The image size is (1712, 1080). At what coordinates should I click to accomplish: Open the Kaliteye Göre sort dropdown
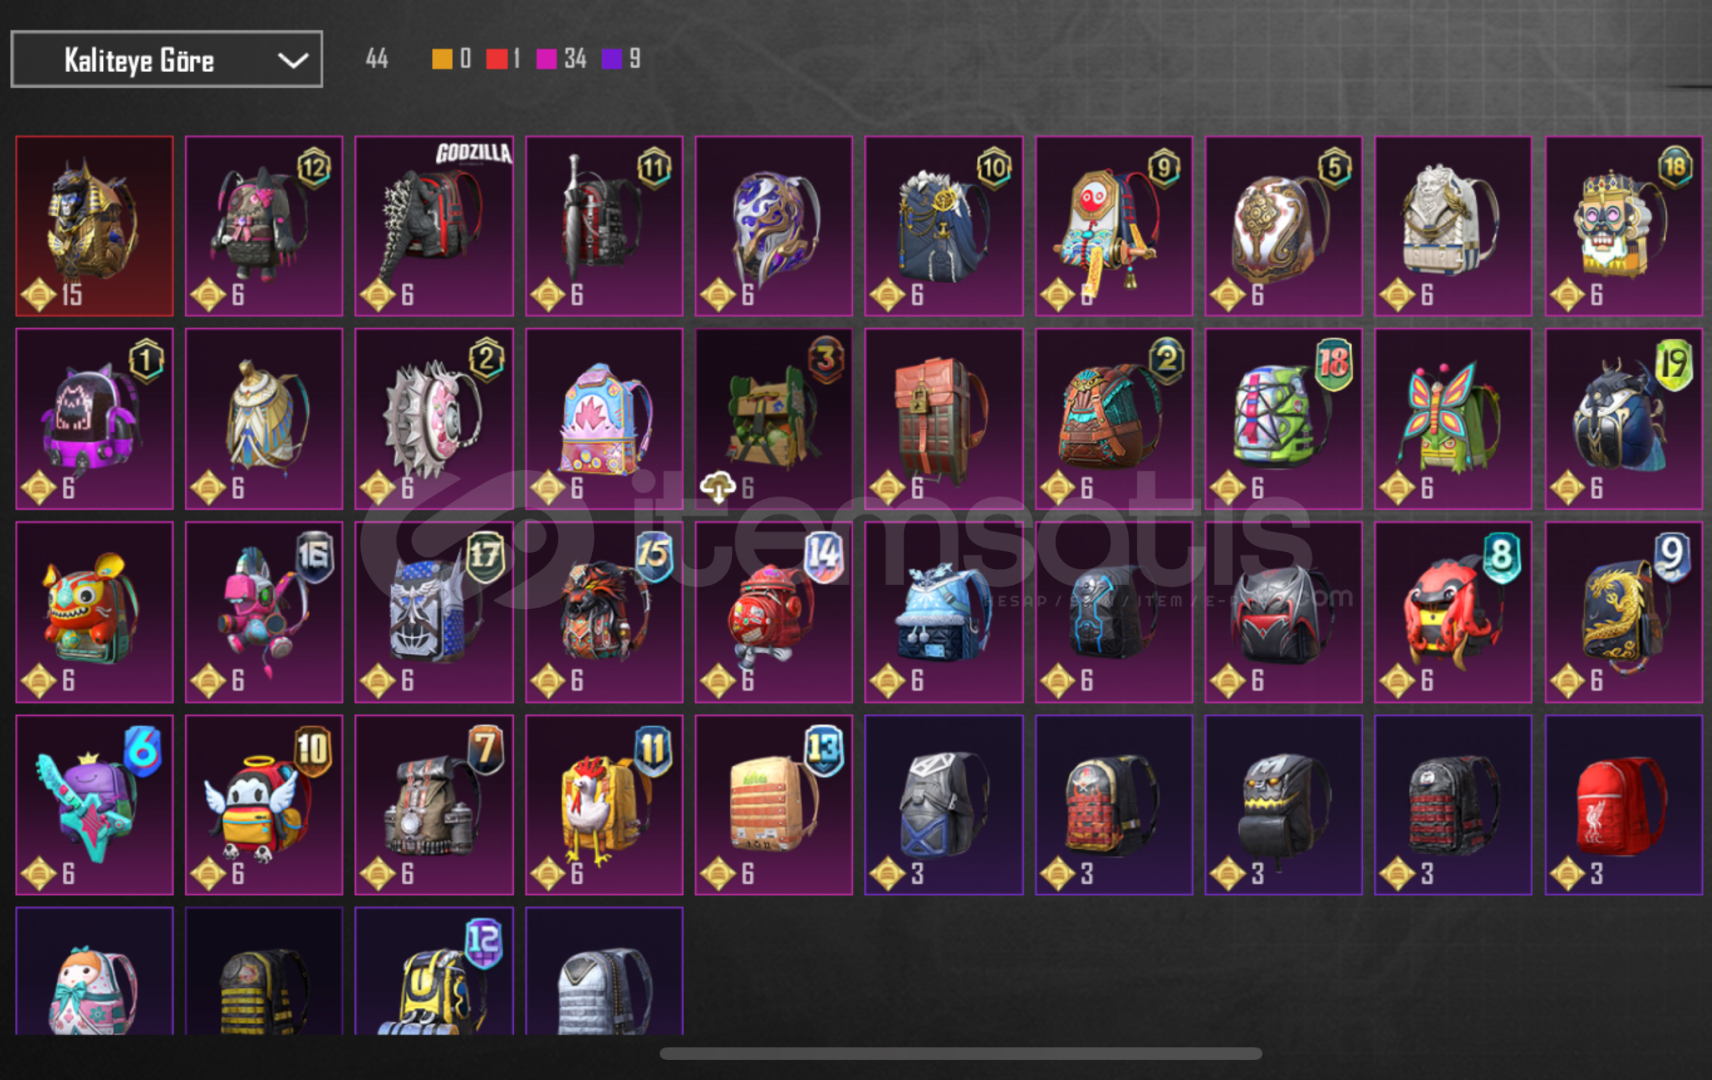pos(166,59)
